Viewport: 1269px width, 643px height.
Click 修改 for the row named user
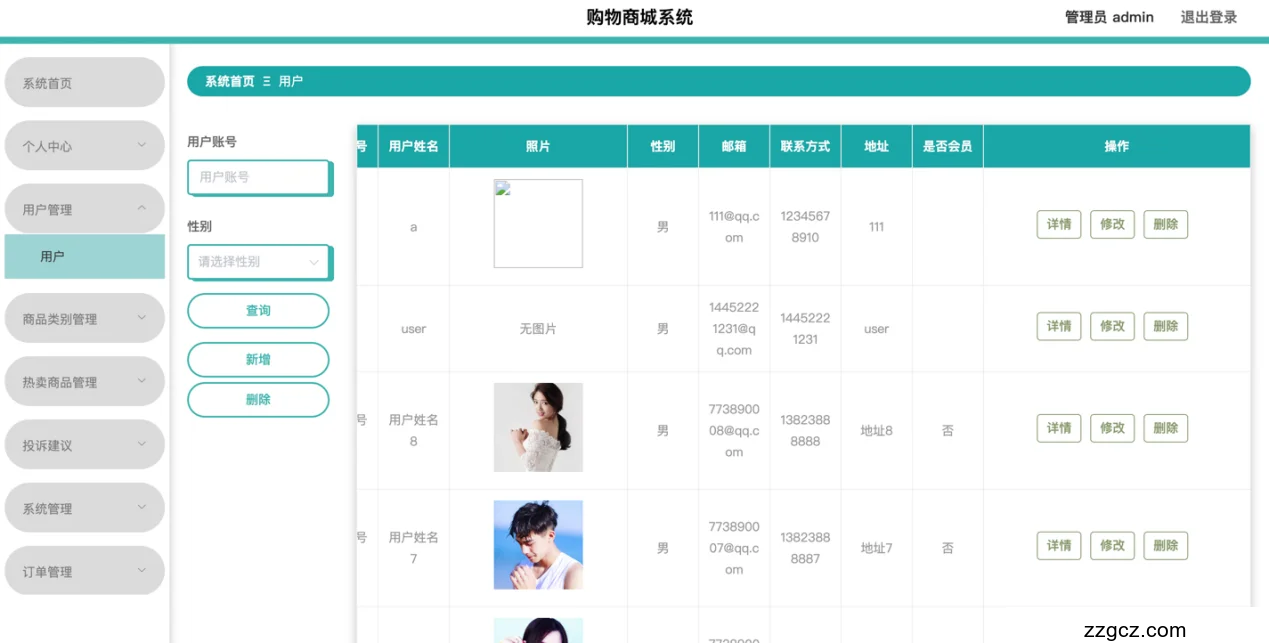pyautogui.click(x=1112, y=326)
